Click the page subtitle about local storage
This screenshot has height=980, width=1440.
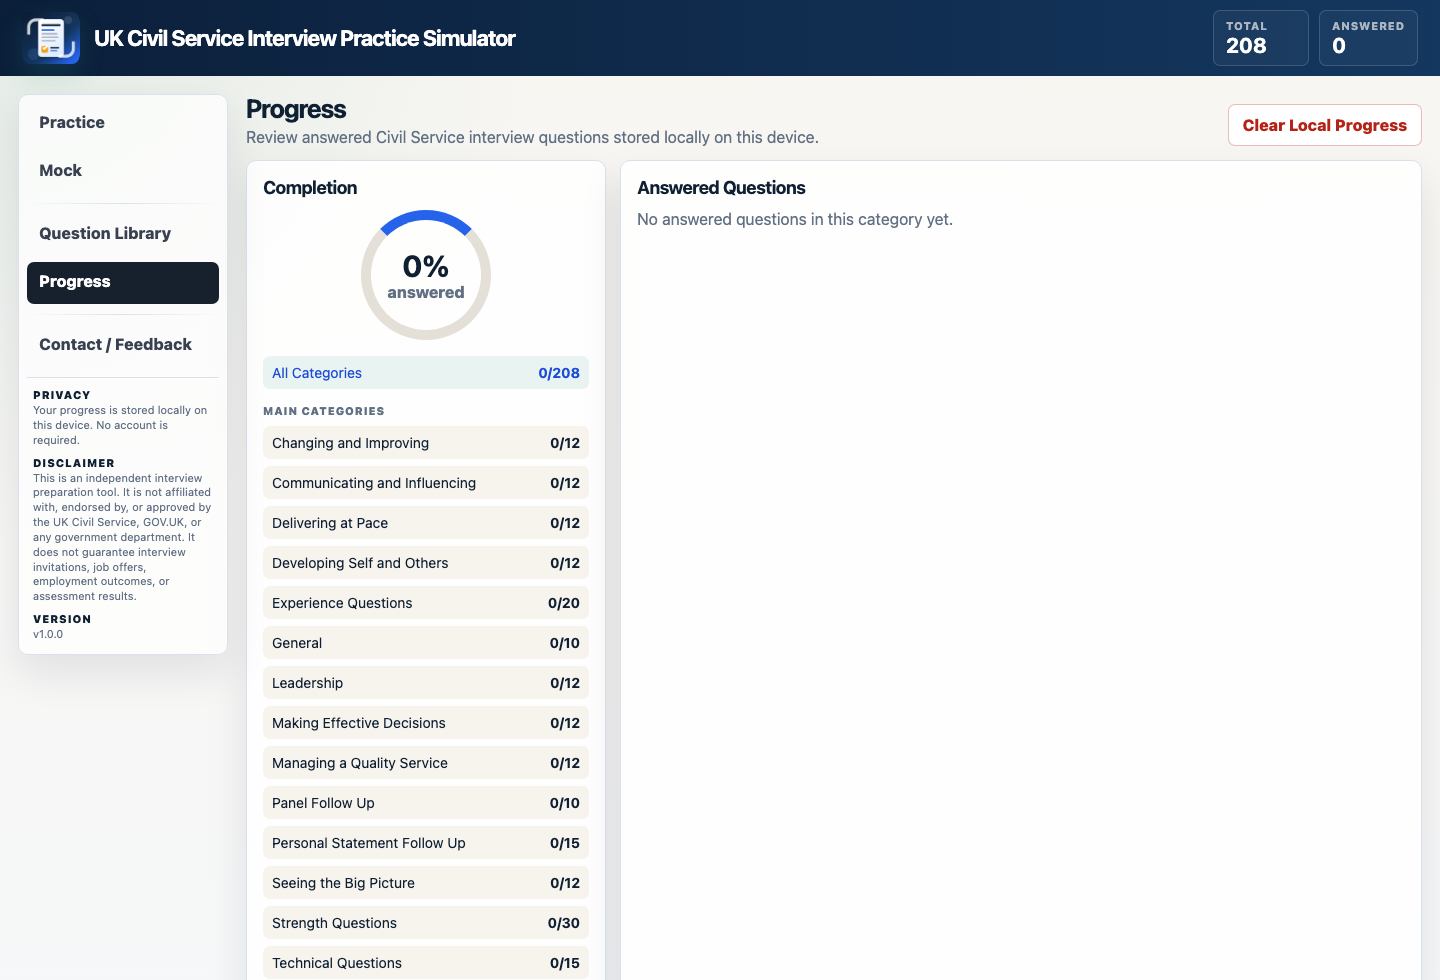point(532,137)
